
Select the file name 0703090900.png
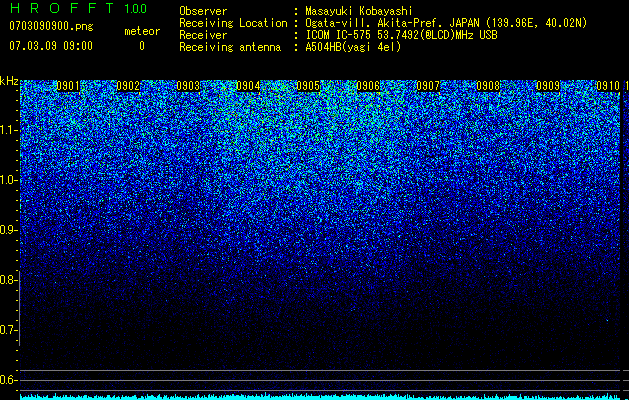point(51,26)
